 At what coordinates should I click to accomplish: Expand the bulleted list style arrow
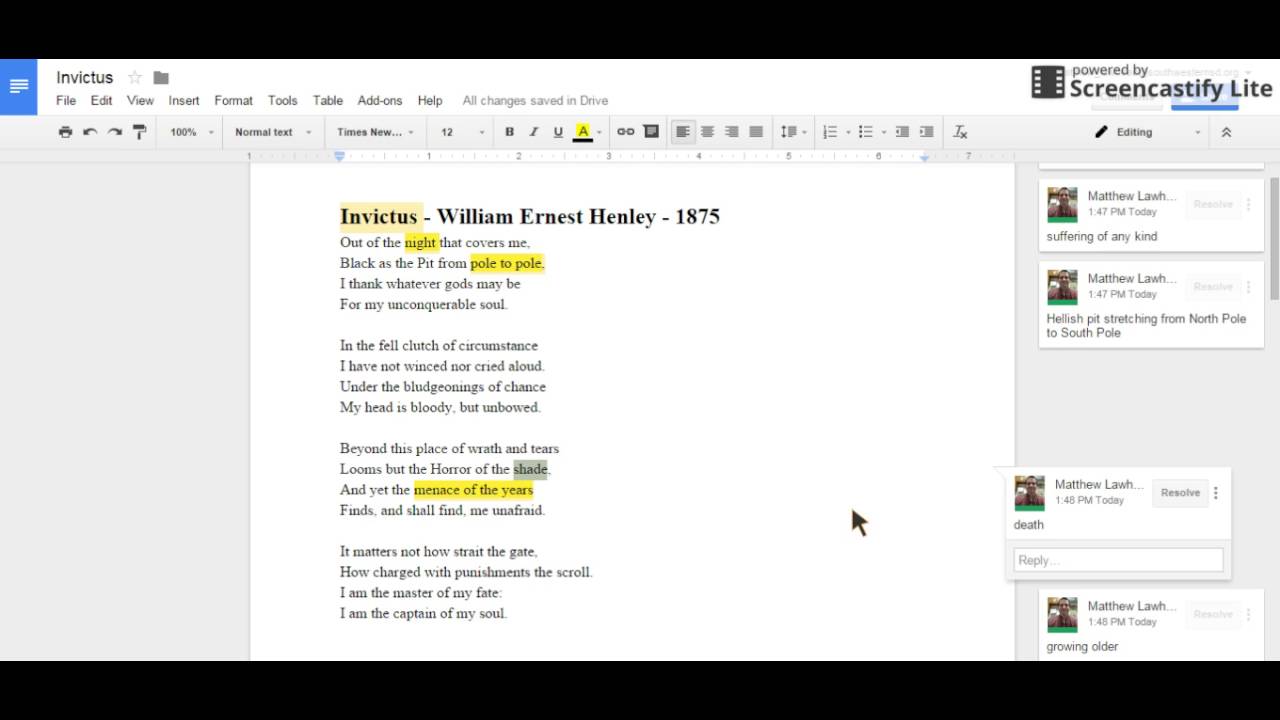[884, 132]
